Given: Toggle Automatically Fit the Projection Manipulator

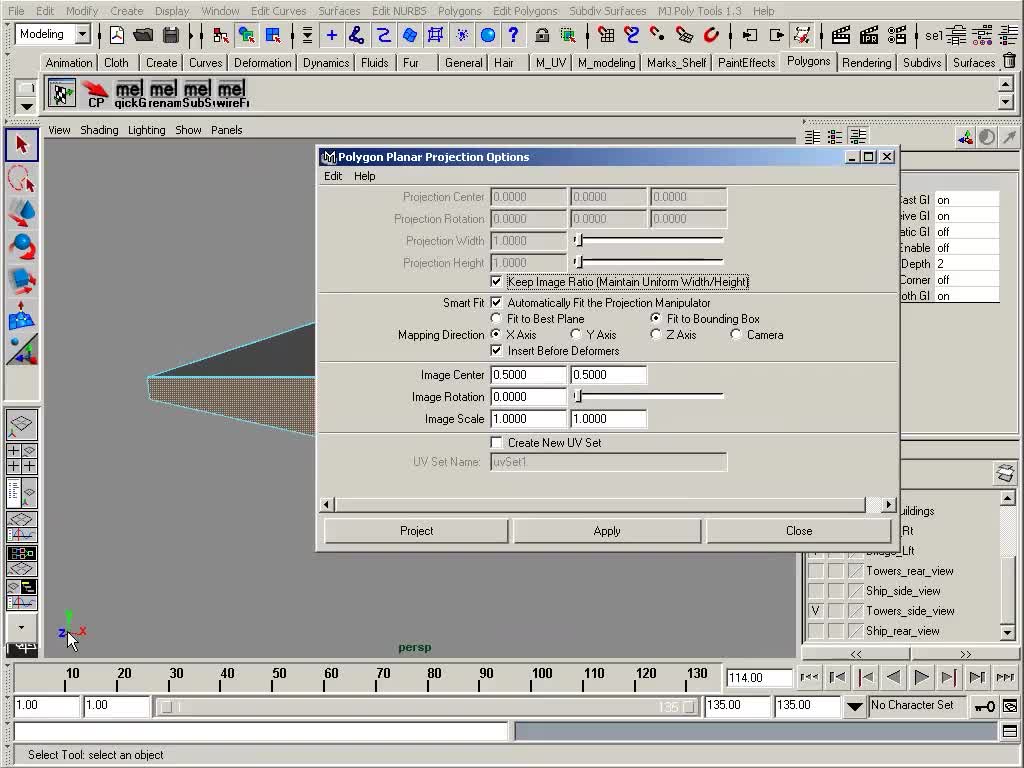Looking at the screenshot, I should pyautogui.click(x=496, y=302).
